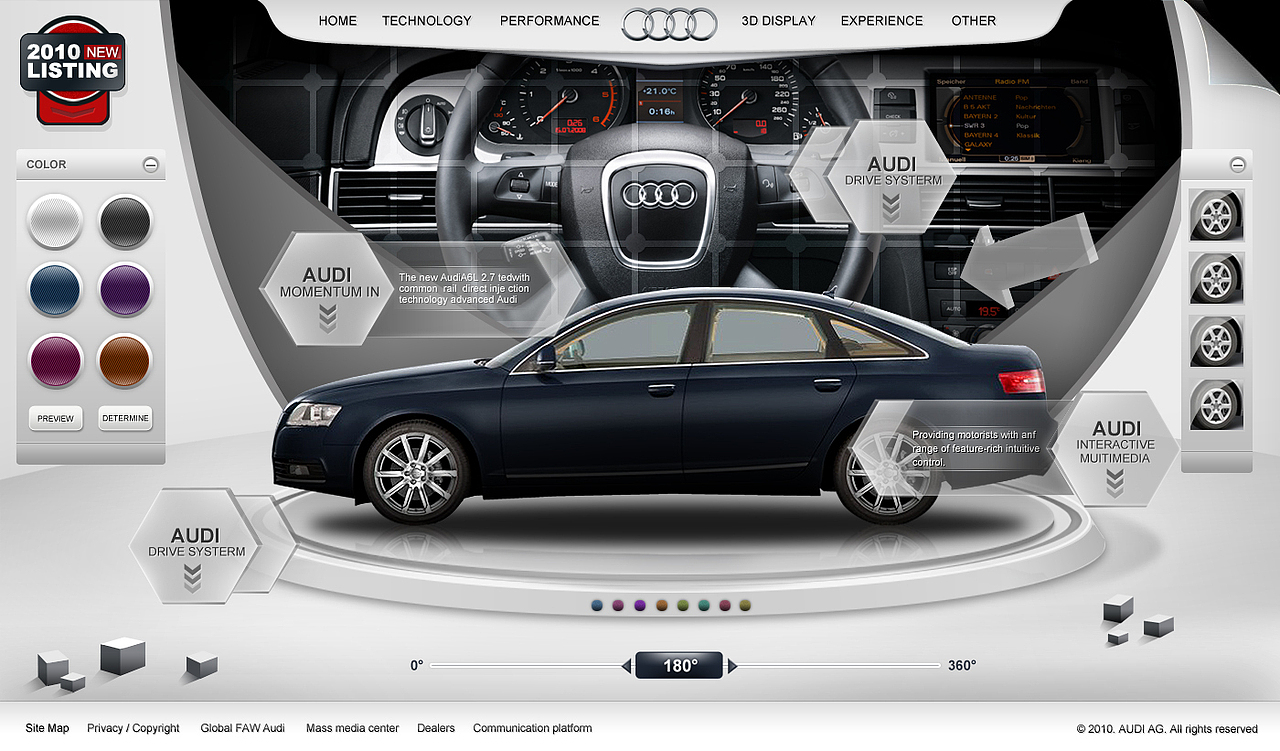Screen dimensions: 1280x751
Task: Click the magenta dot below the turntable
Action: click(618, 605)
